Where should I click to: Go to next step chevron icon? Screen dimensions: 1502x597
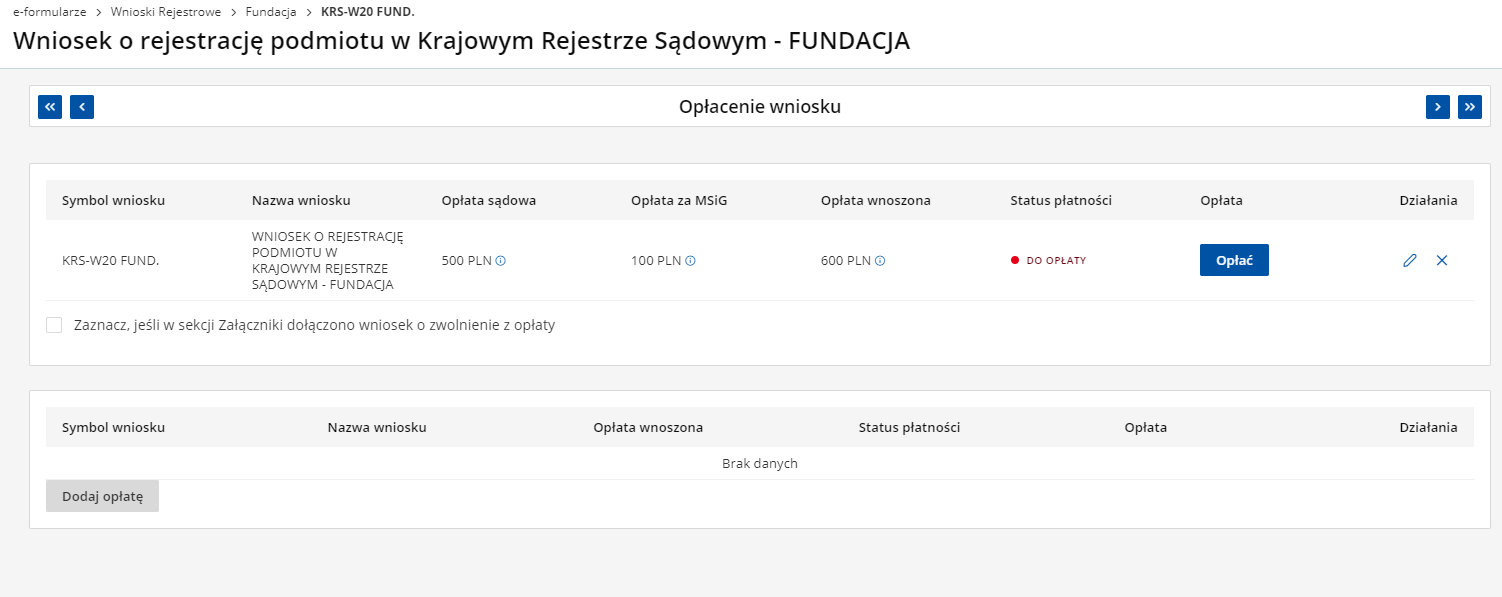1437,107
